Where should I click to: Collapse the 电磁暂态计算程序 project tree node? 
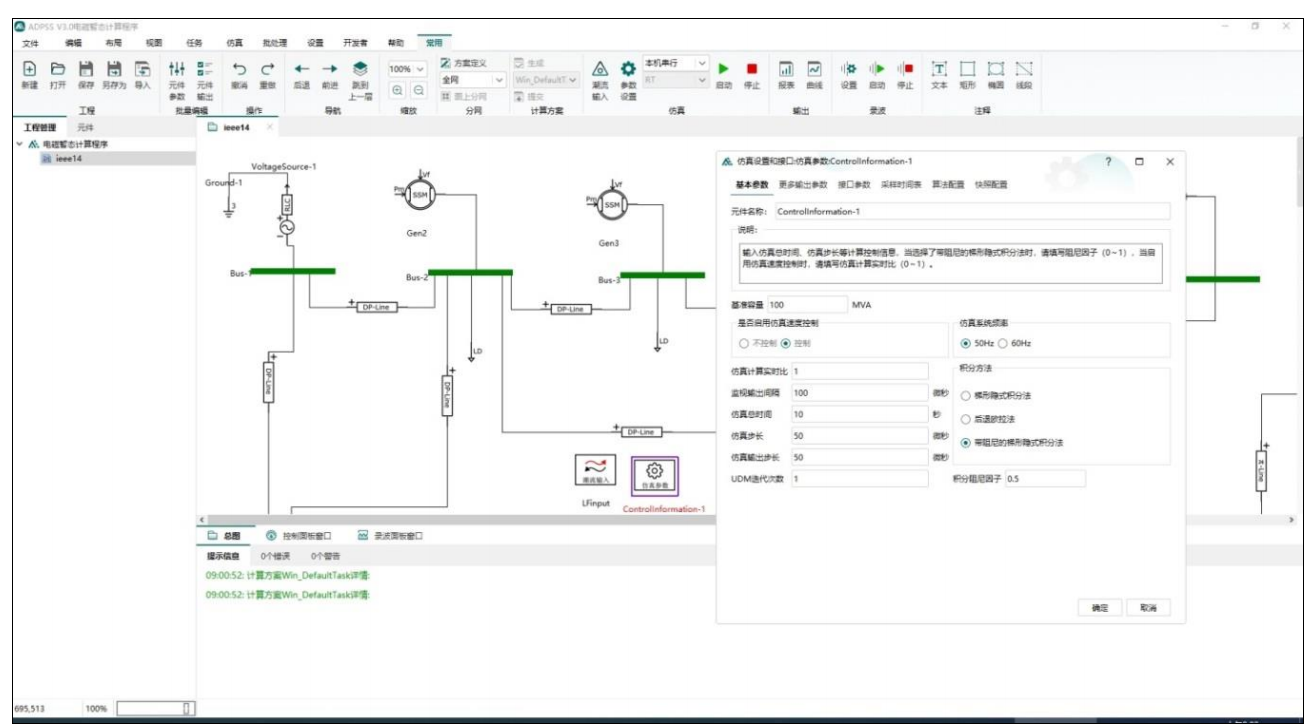coord(20,144)
